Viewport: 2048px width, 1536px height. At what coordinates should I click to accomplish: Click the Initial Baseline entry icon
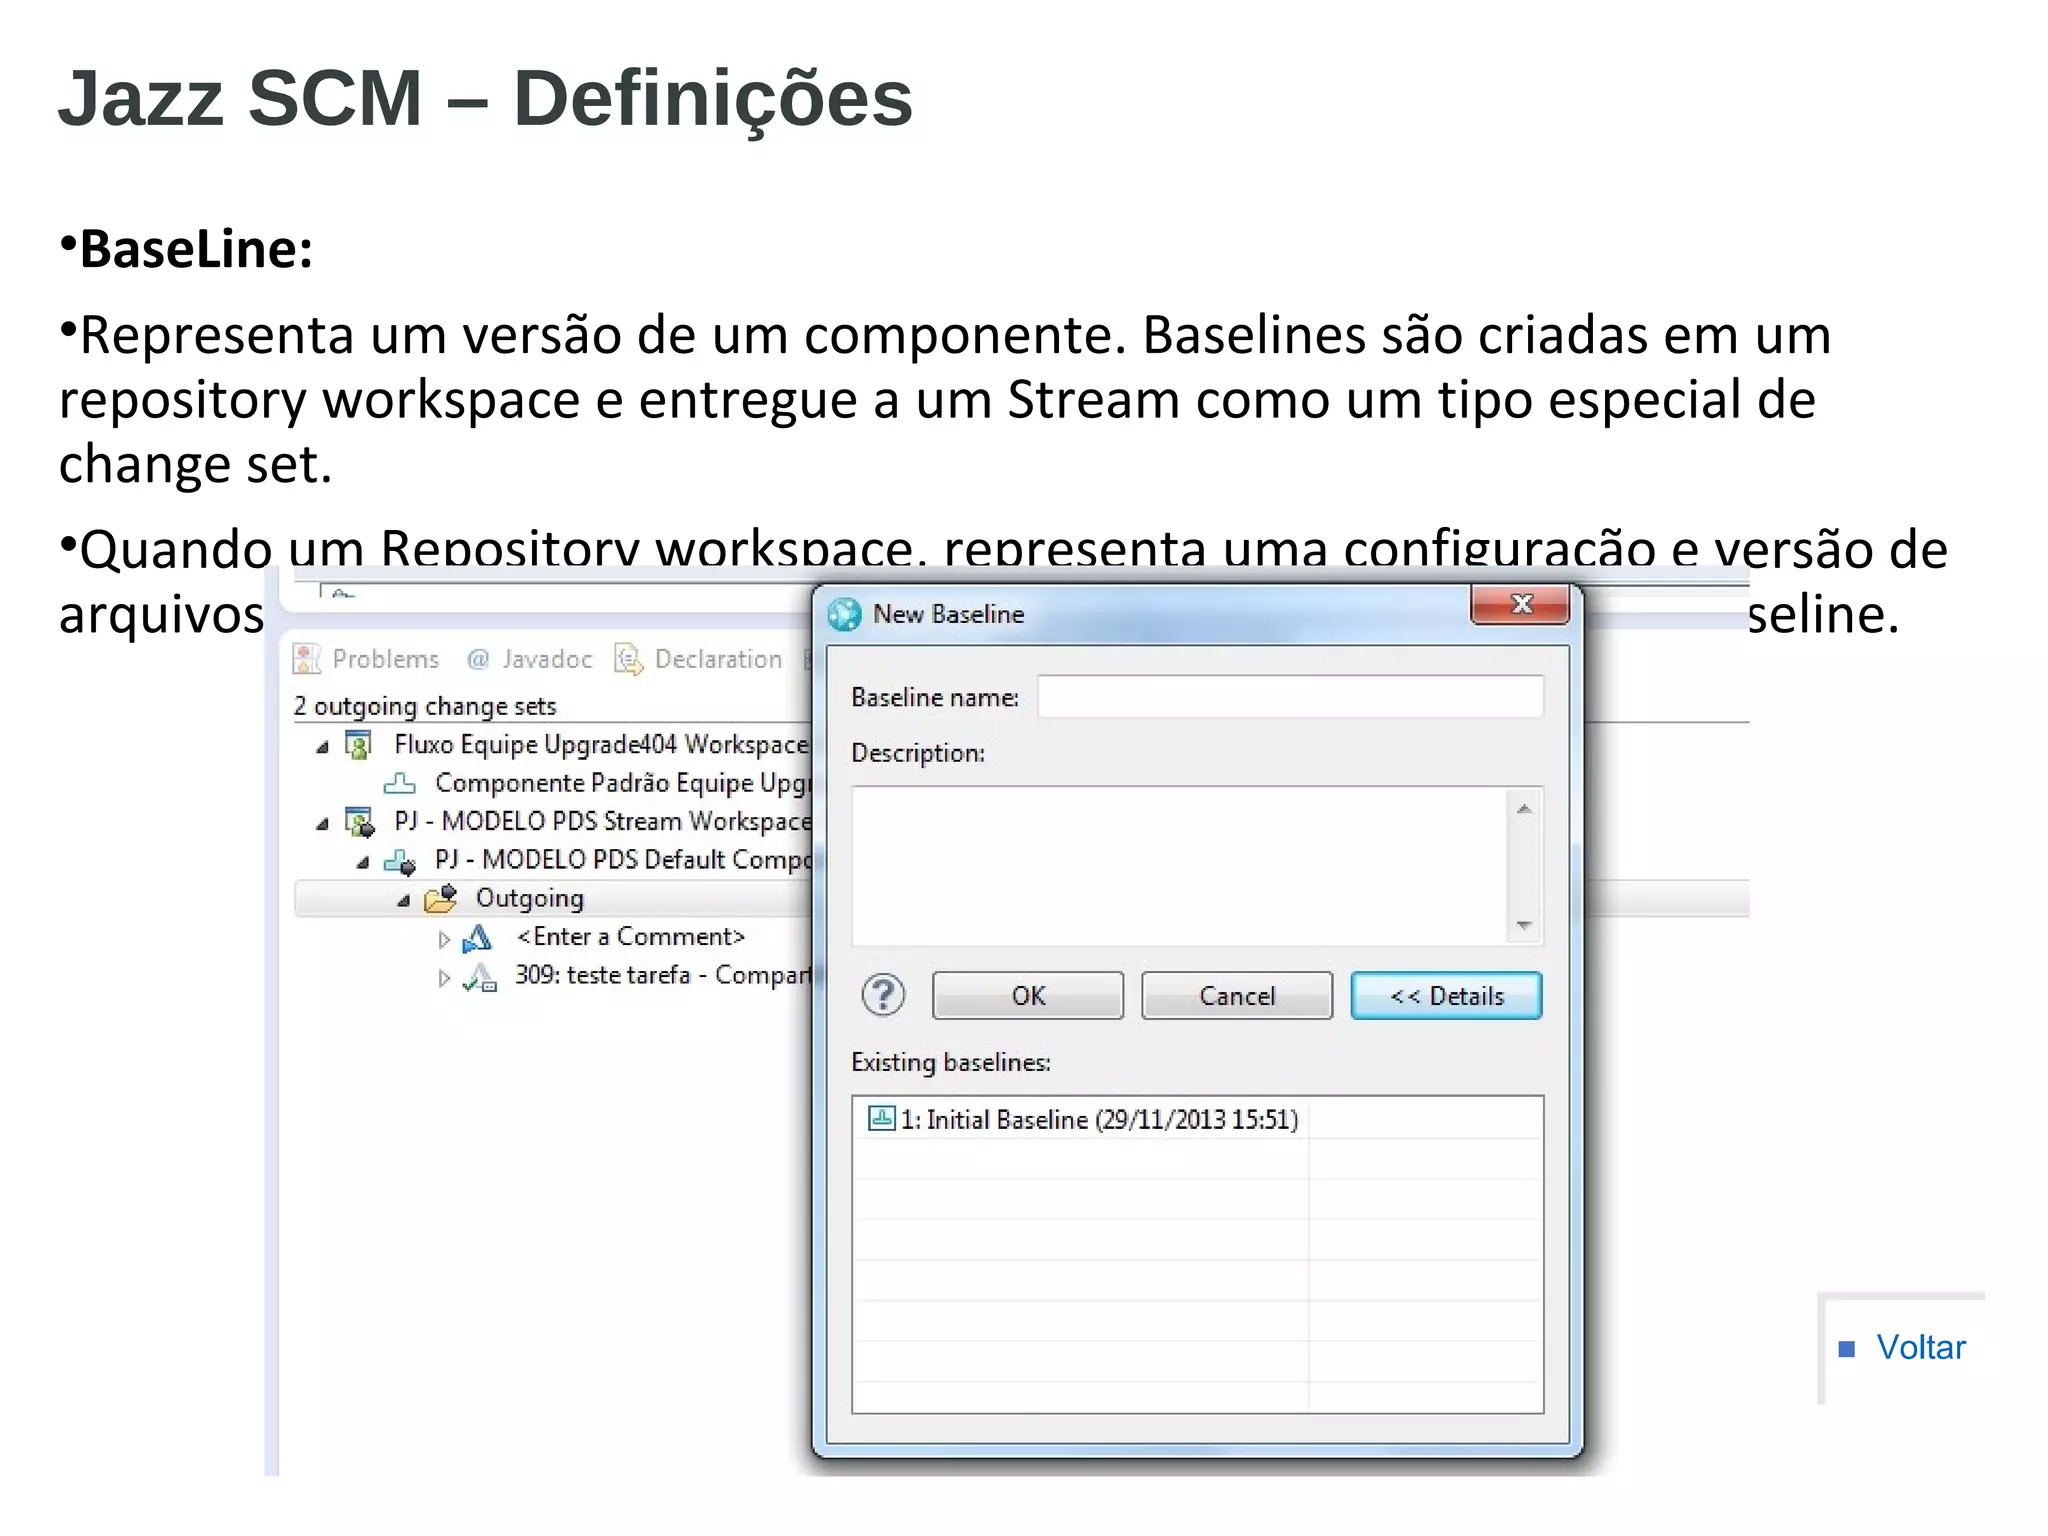point(881,1118)
